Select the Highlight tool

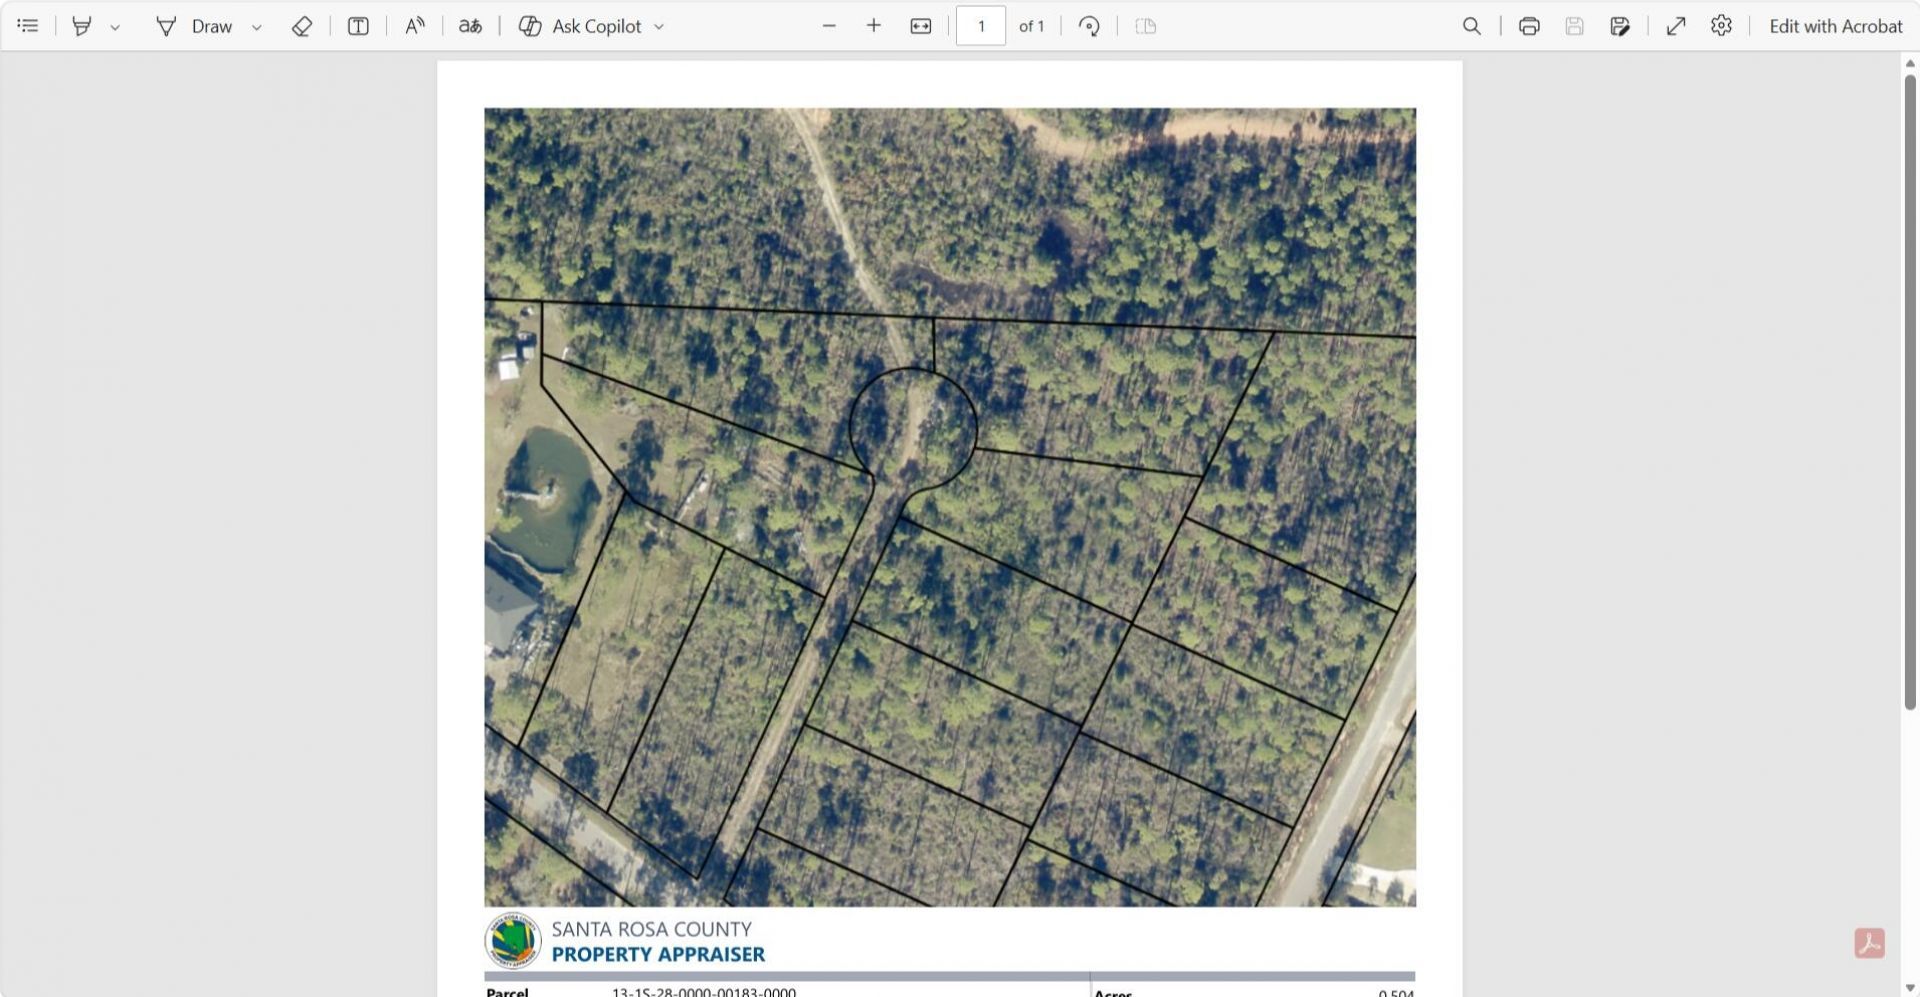[82, 26]
